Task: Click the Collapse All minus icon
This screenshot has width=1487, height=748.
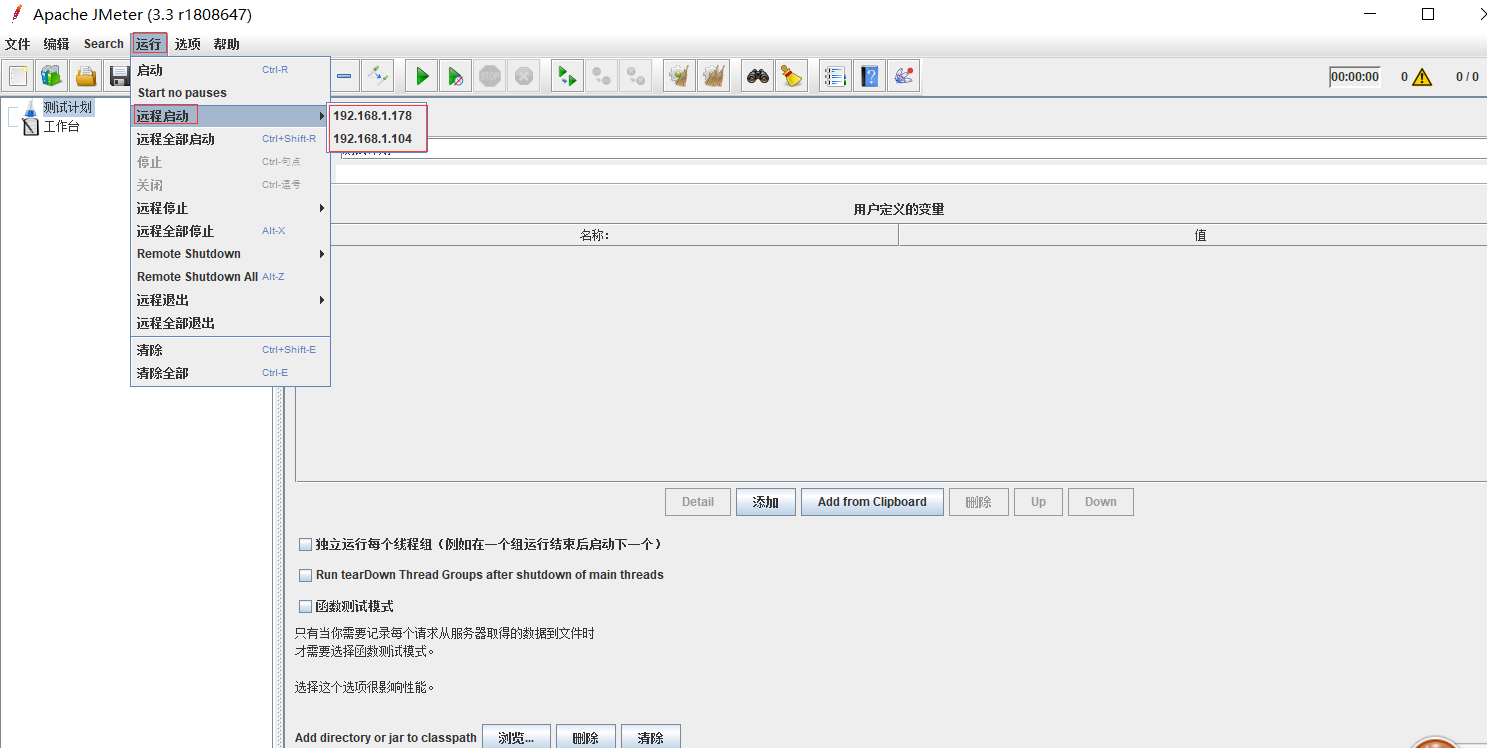Action: 344,76
